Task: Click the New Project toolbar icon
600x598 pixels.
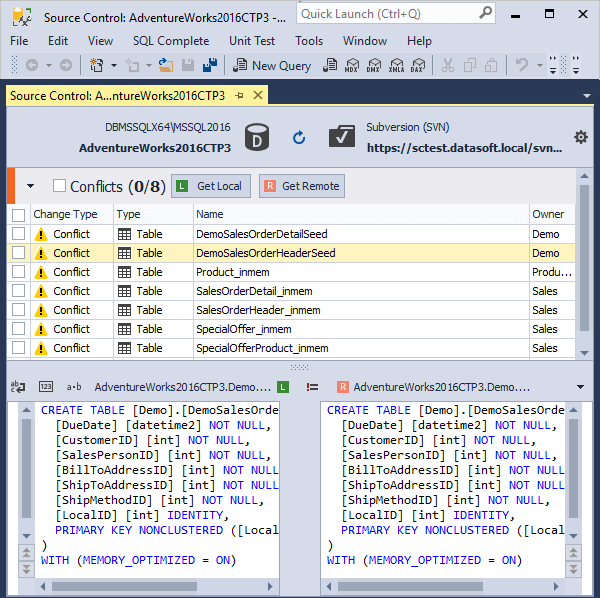Action: [96, 65]
